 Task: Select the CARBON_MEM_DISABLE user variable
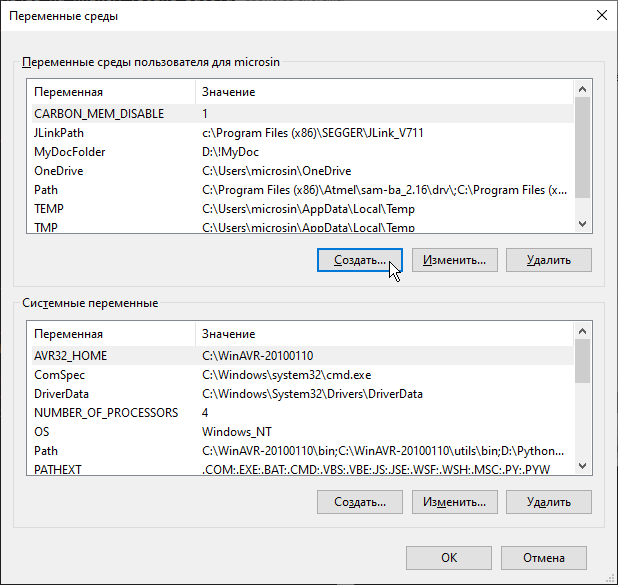302,114
